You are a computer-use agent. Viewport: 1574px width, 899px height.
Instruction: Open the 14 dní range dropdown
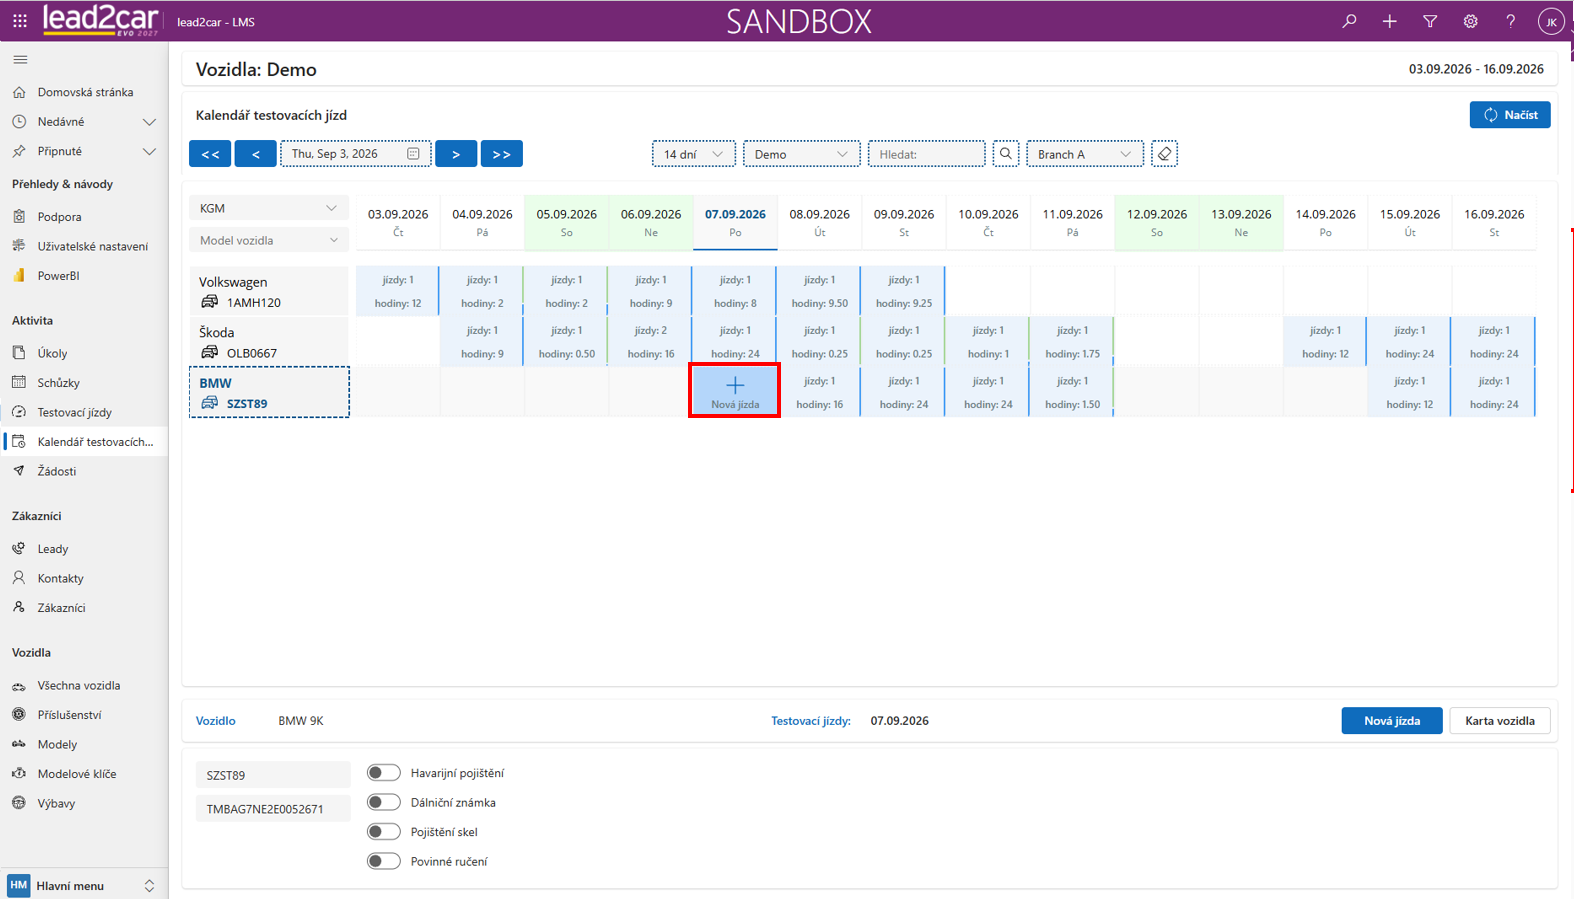point(694,154)
